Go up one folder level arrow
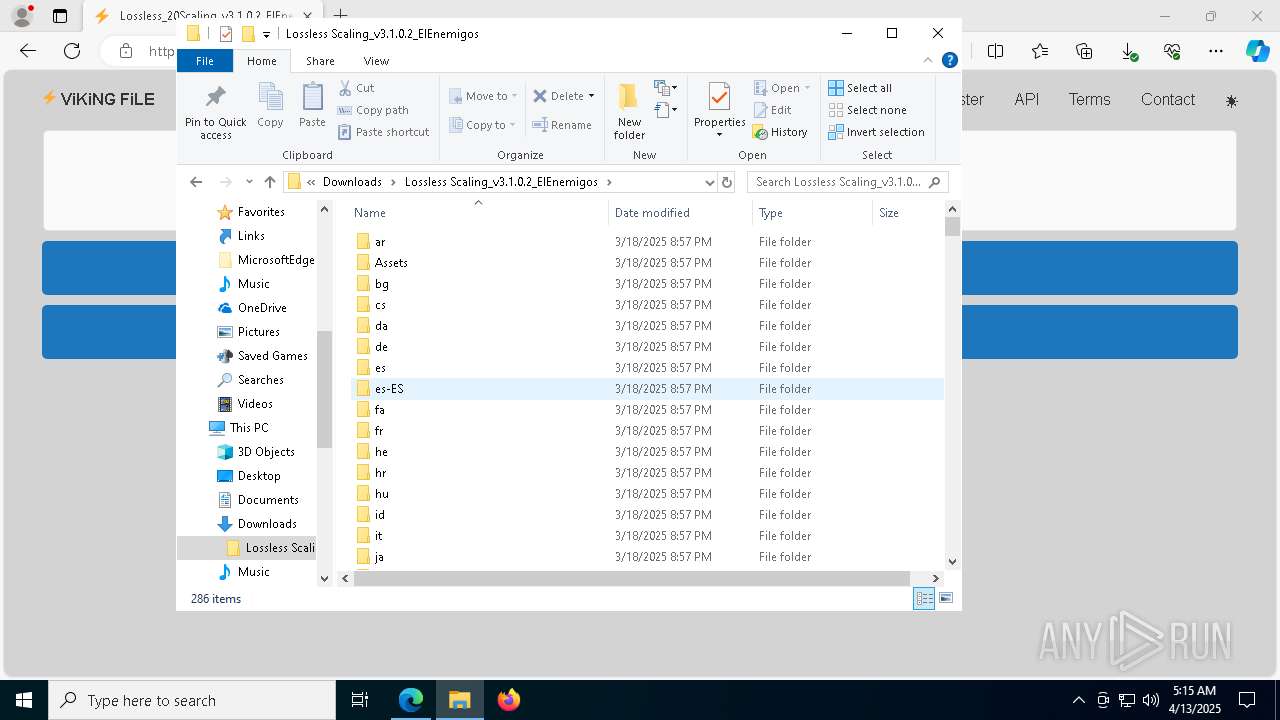1280x720 pixels. point(270,182)
